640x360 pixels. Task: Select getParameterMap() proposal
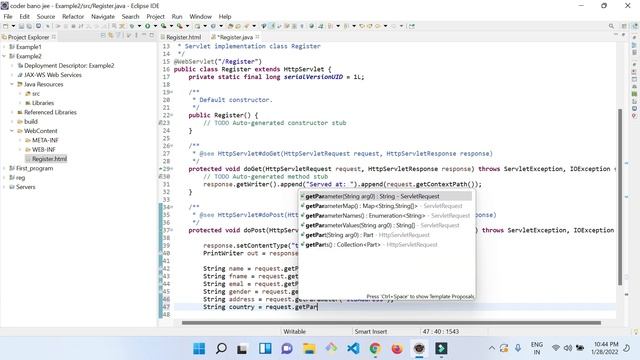(386, 206)
